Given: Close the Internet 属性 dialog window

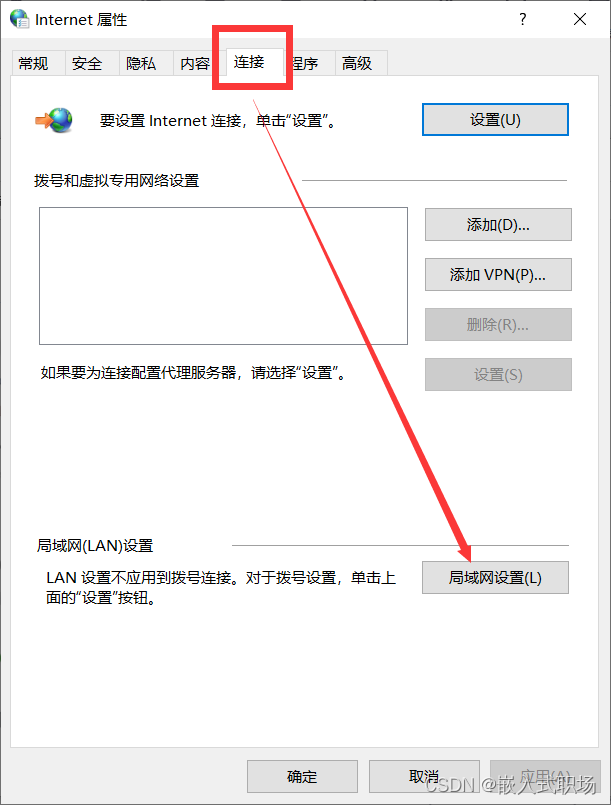Looking at the screenshot, I should tap(580, 20).
